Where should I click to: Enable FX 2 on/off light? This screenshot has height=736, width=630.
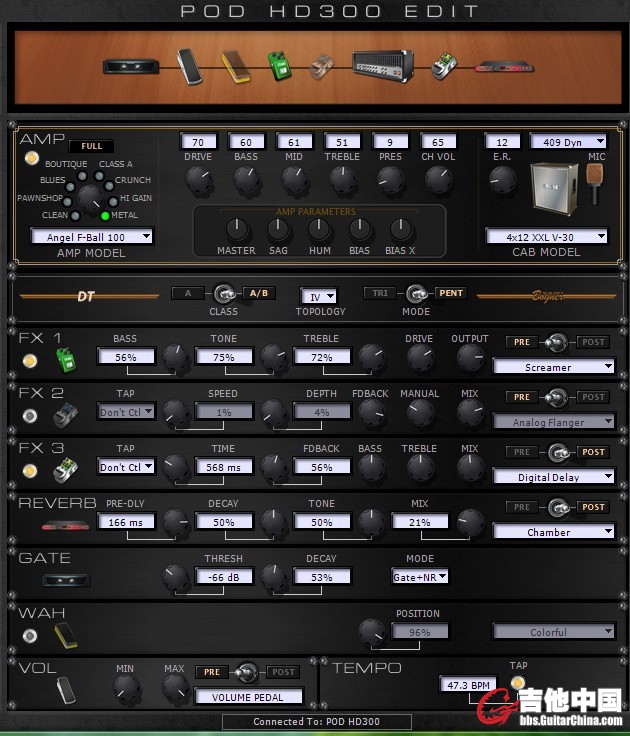pos(30,416)
